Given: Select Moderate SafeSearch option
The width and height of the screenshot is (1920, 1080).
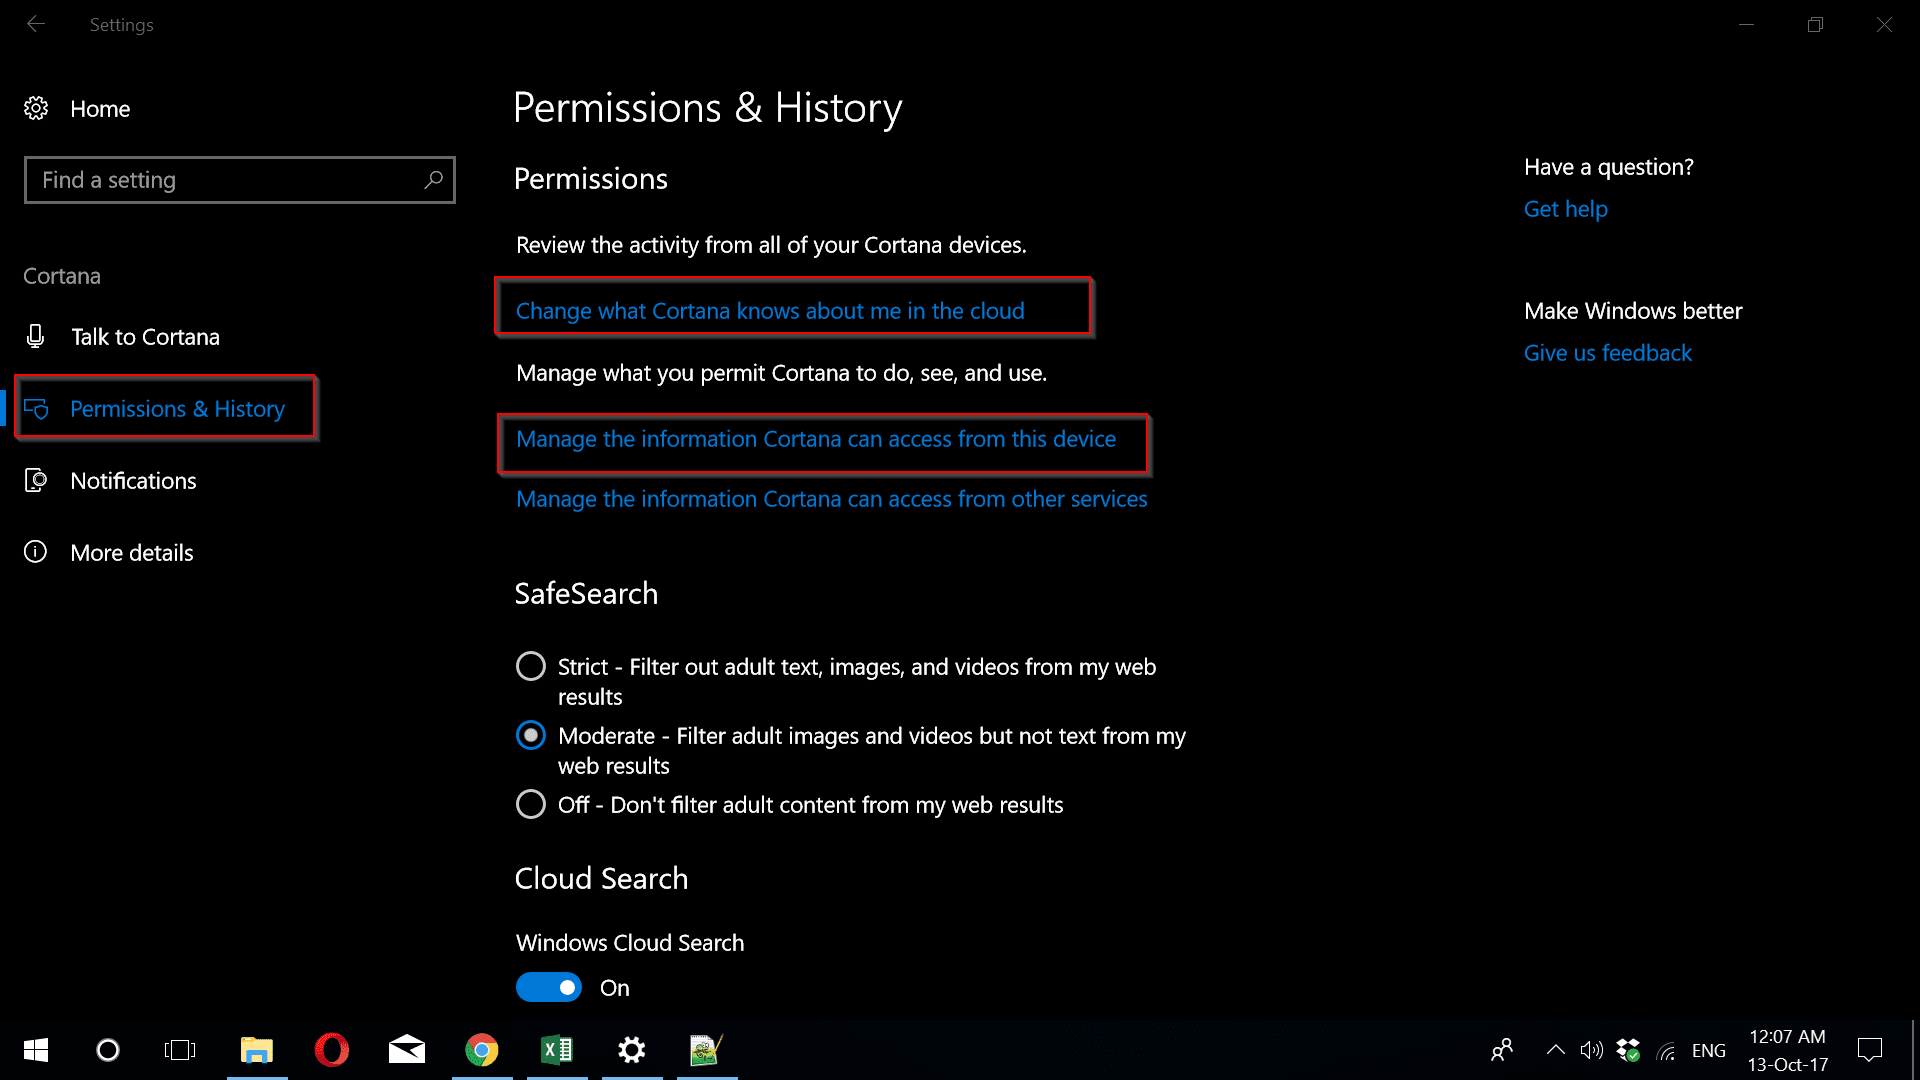Looking at the screenshot, I should 531,735.
